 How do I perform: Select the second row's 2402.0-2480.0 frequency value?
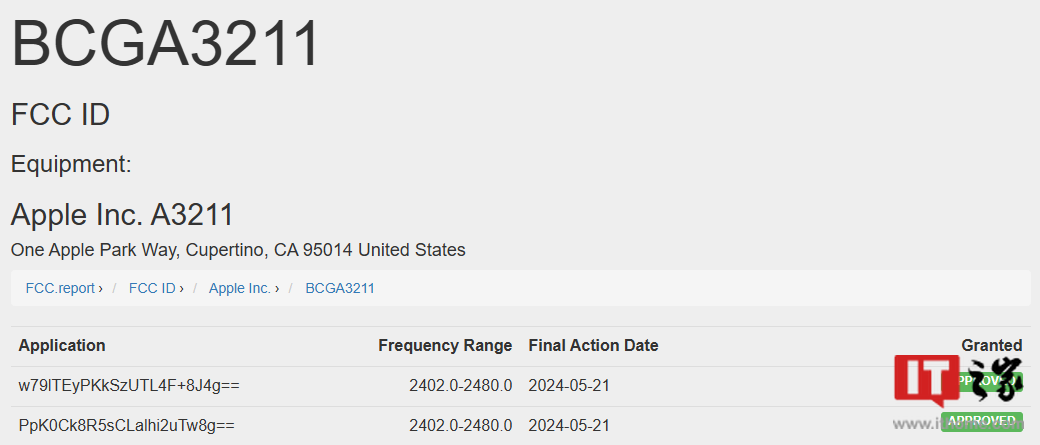tap(460, 425)
